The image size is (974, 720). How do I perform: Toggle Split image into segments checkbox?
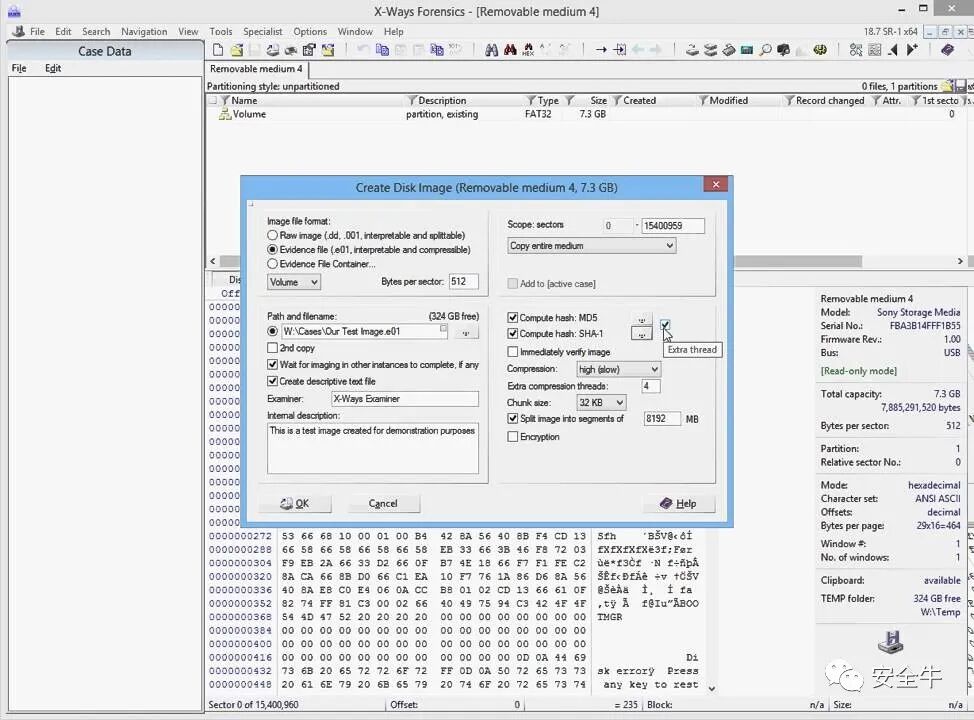coord(512,419)
